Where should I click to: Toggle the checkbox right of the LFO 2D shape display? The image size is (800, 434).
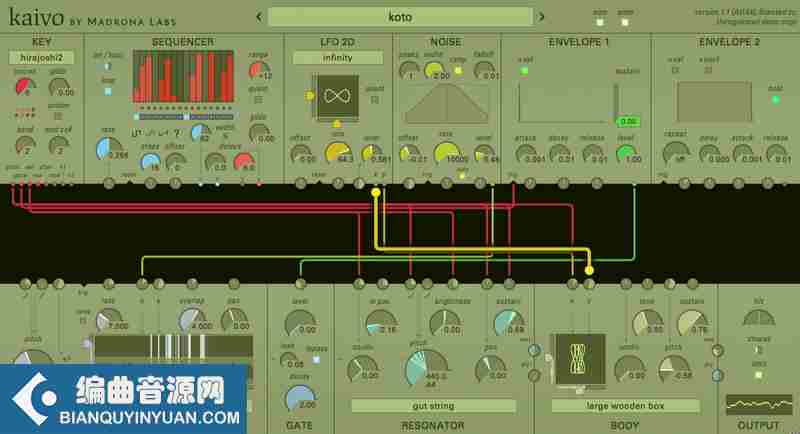click(374, 100)
